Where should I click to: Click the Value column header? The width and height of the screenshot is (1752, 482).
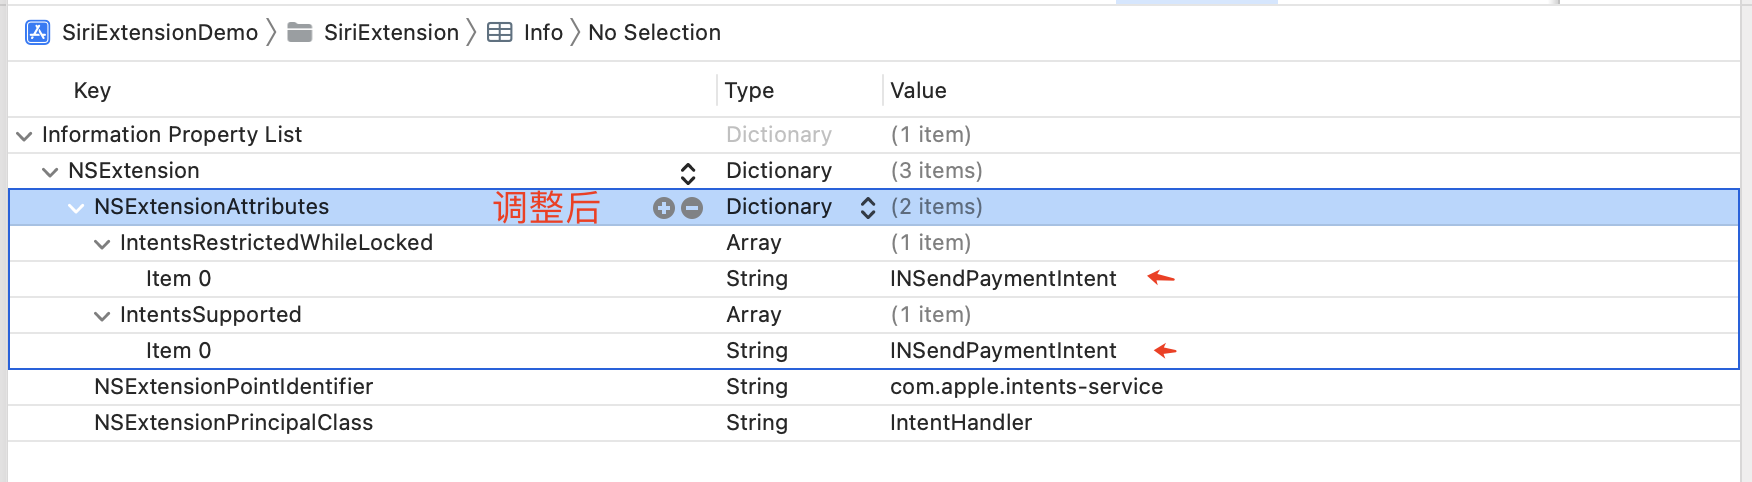click(x=918, y=91)
